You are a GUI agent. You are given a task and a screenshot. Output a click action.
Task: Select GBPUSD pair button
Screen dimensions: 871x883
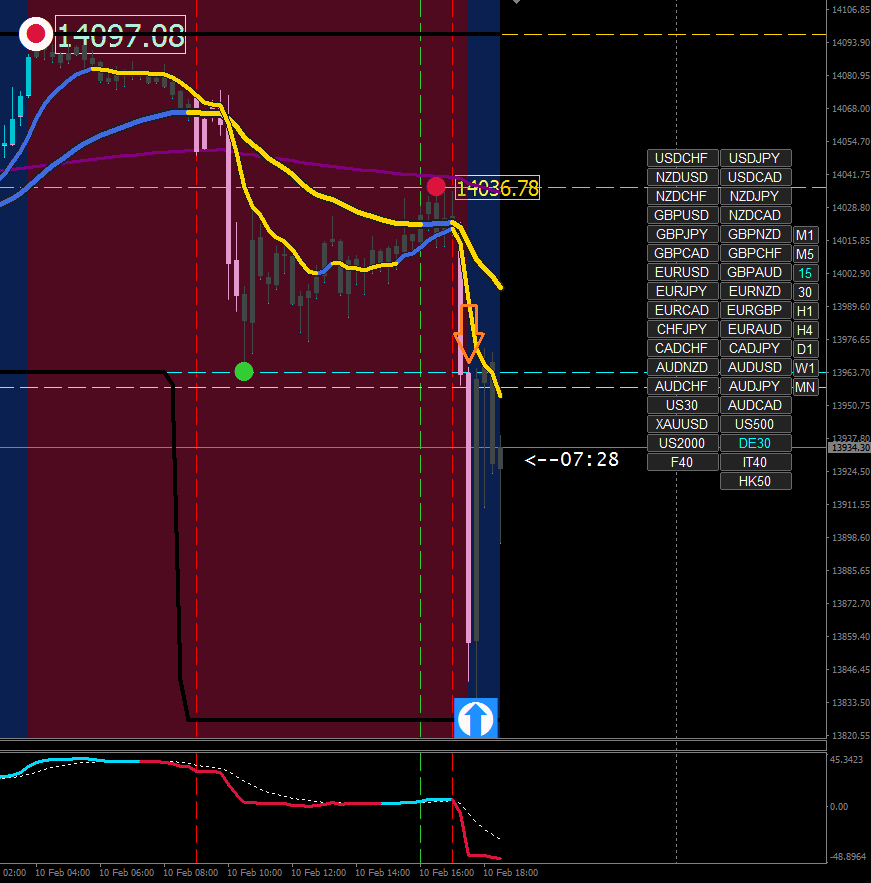tap(682, 215)
